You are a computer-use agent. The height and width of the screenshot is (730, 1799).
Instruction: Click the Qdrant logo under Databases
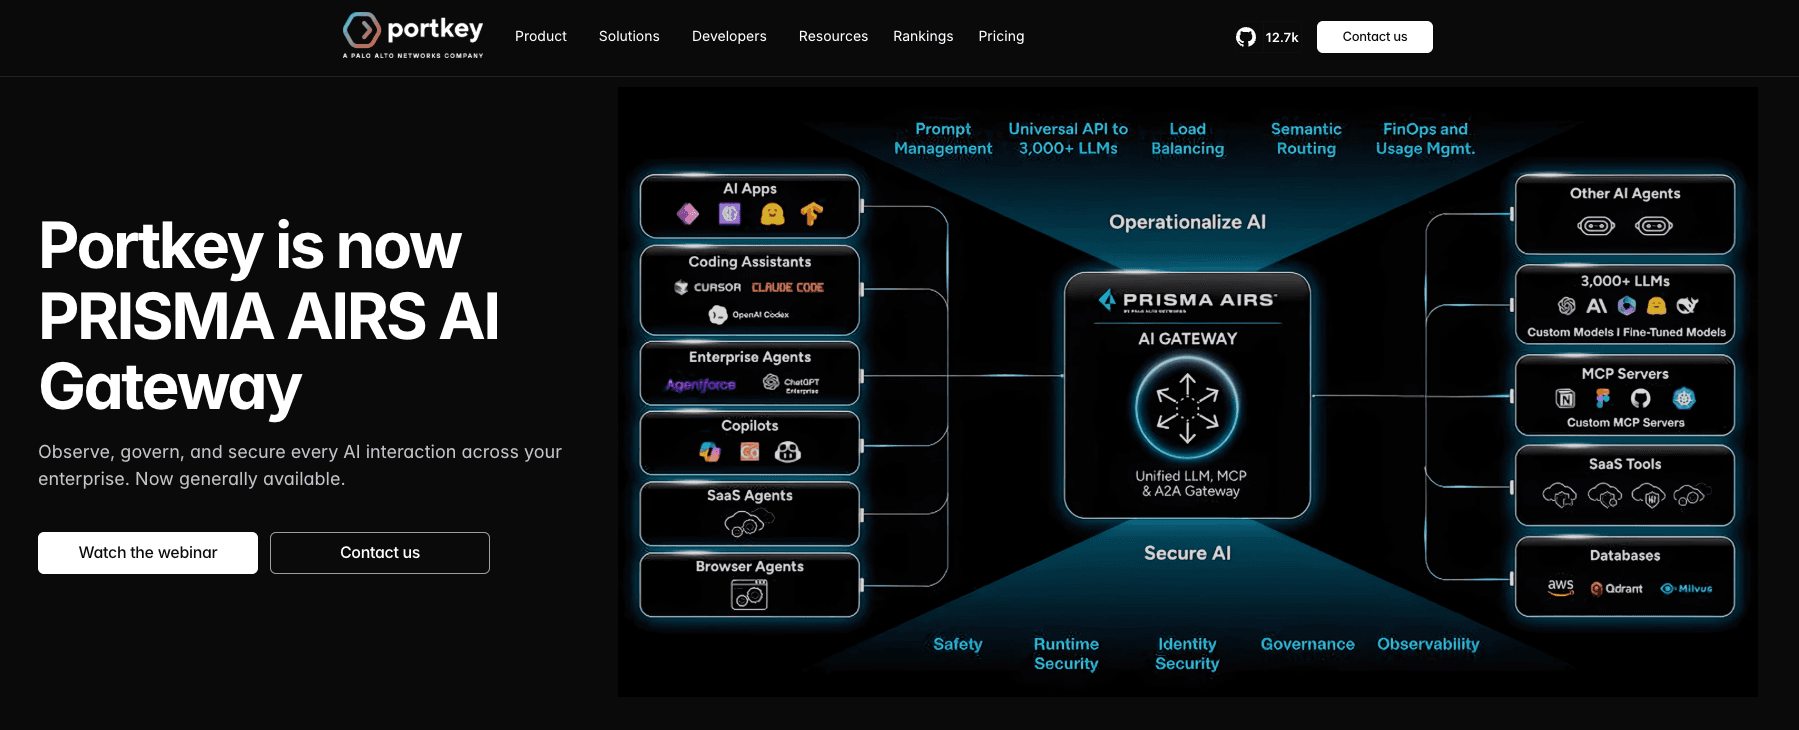[1617, 589]
